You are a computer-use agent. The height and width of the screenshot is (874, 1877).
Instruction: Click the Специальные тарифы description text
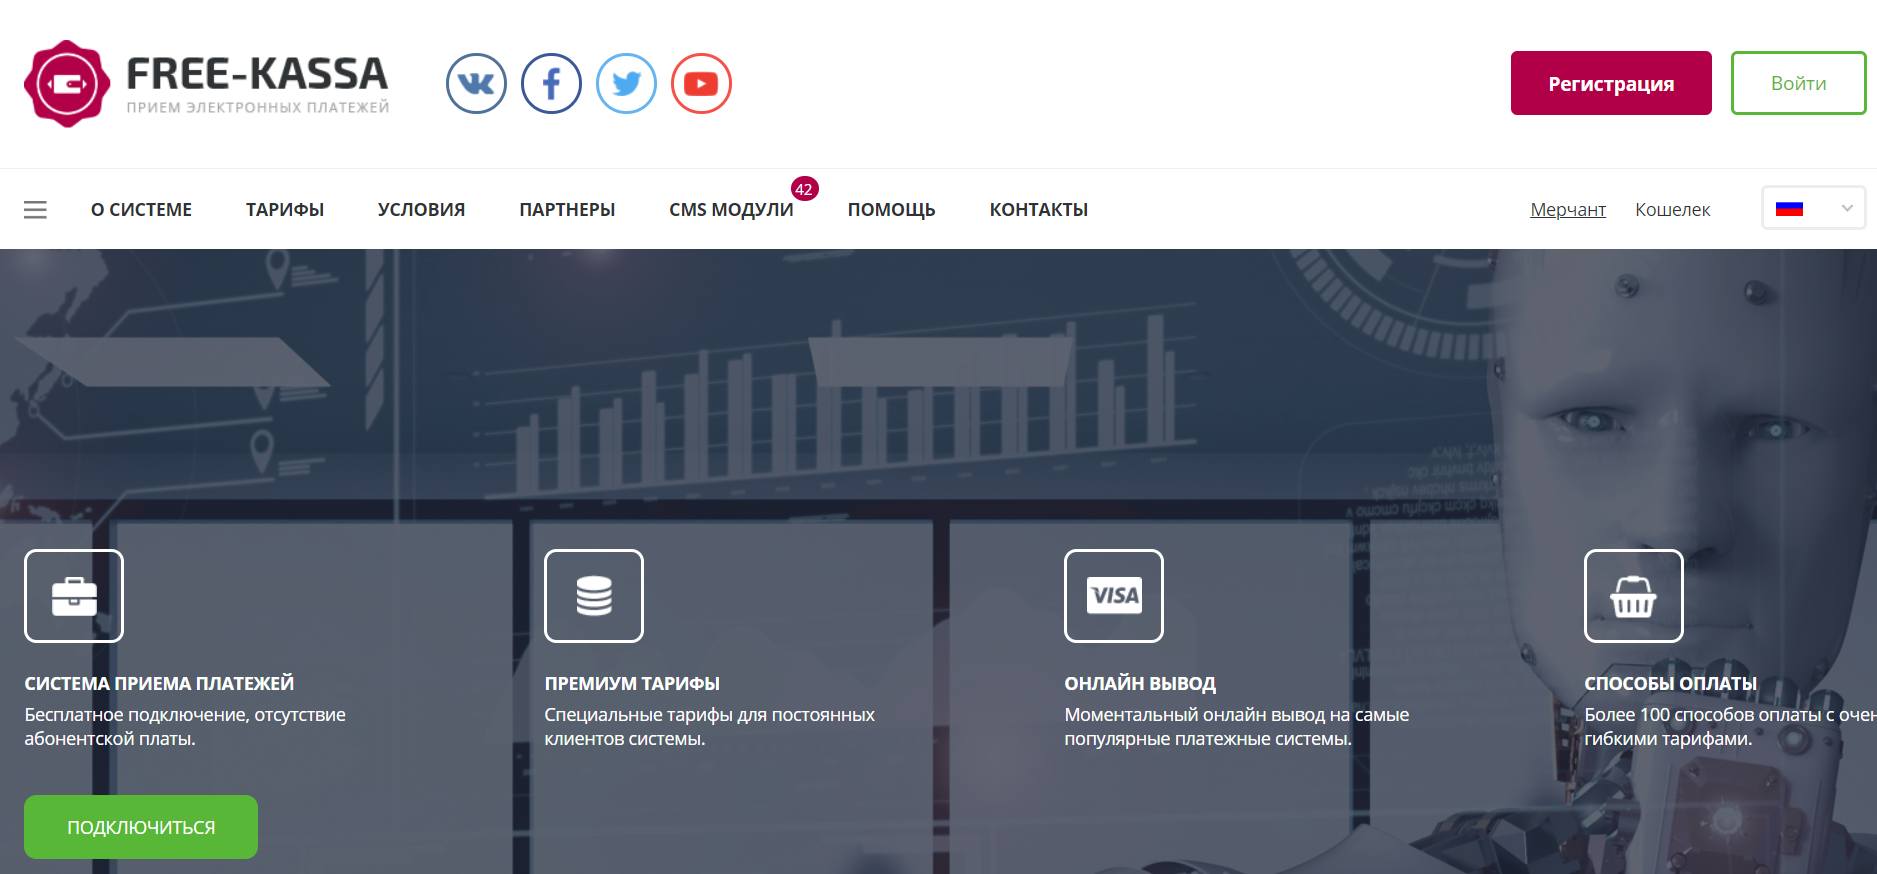point(710,727)
